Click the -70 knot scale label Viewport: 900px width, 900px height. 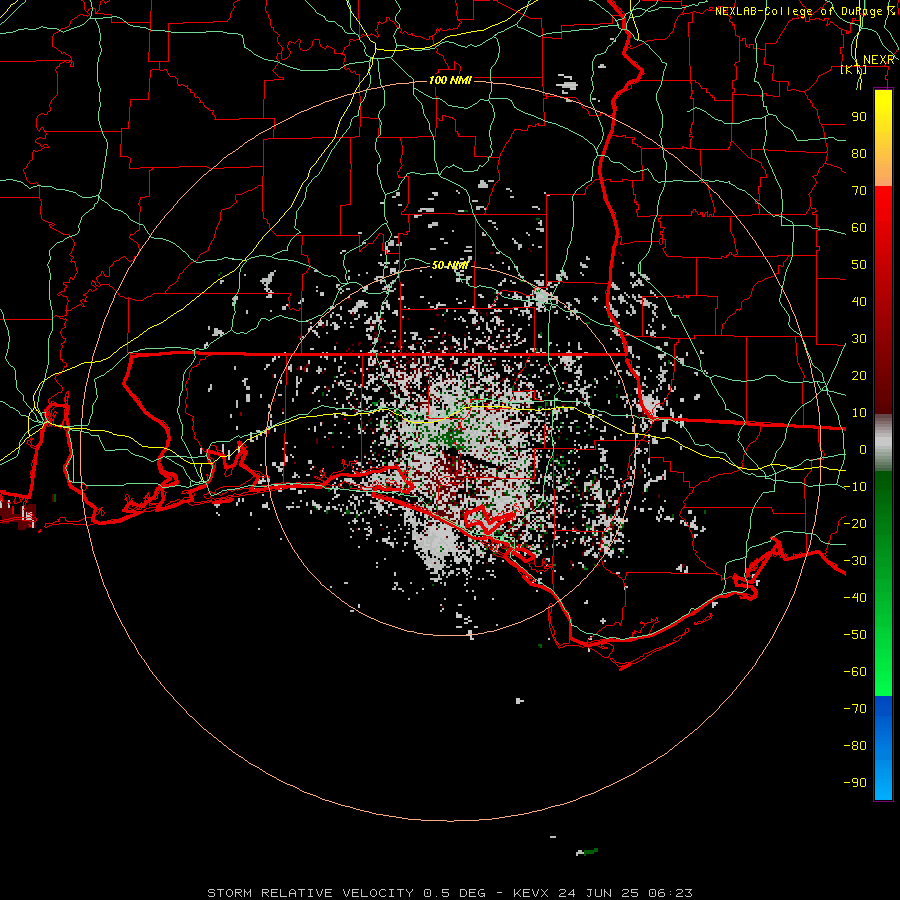(855, 709)
